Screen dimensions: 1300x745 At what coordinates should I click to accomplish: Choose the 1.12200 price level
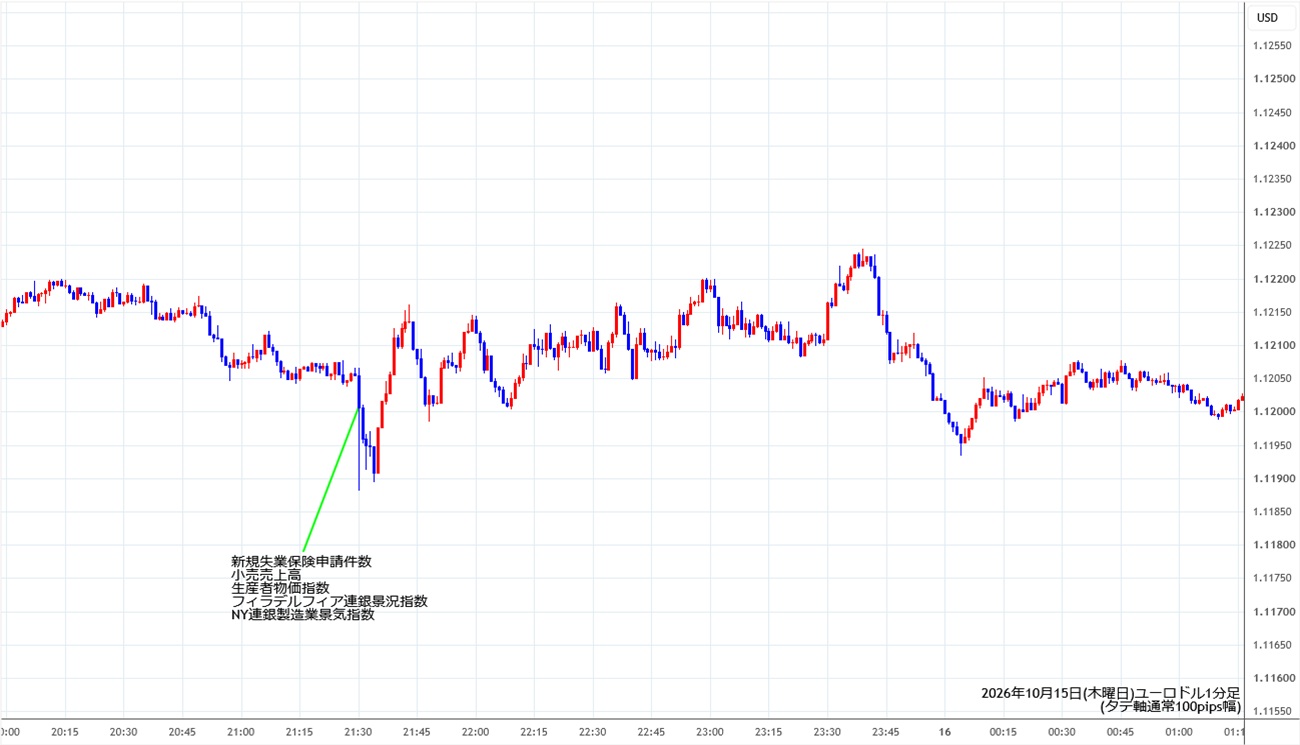point(1272,279)
